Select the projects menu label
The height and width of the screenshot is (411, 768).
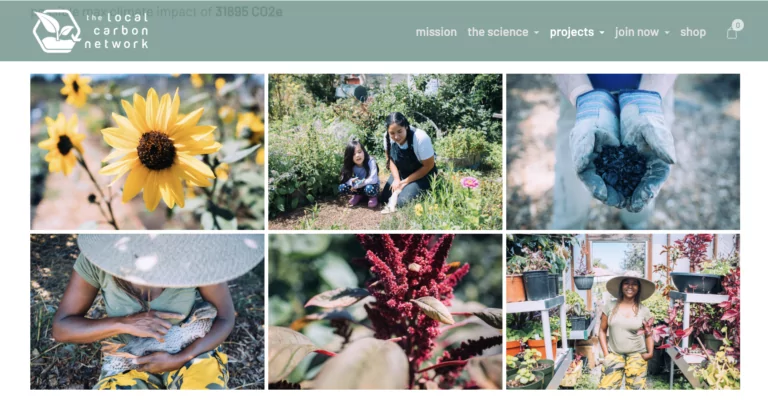point(572,32)
